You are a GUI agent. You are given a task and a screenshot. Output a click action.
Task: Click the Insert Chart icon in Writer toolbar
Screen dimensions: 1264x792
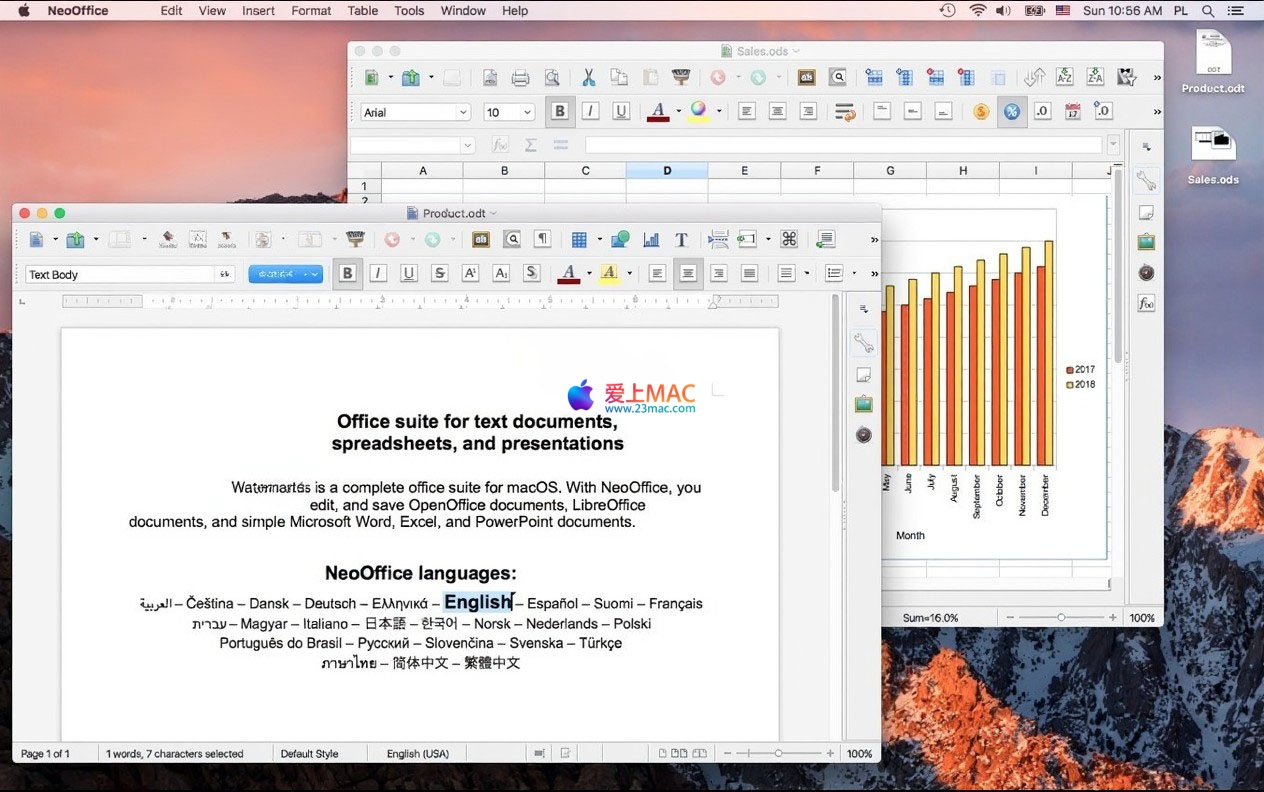[x=651, y=239]
